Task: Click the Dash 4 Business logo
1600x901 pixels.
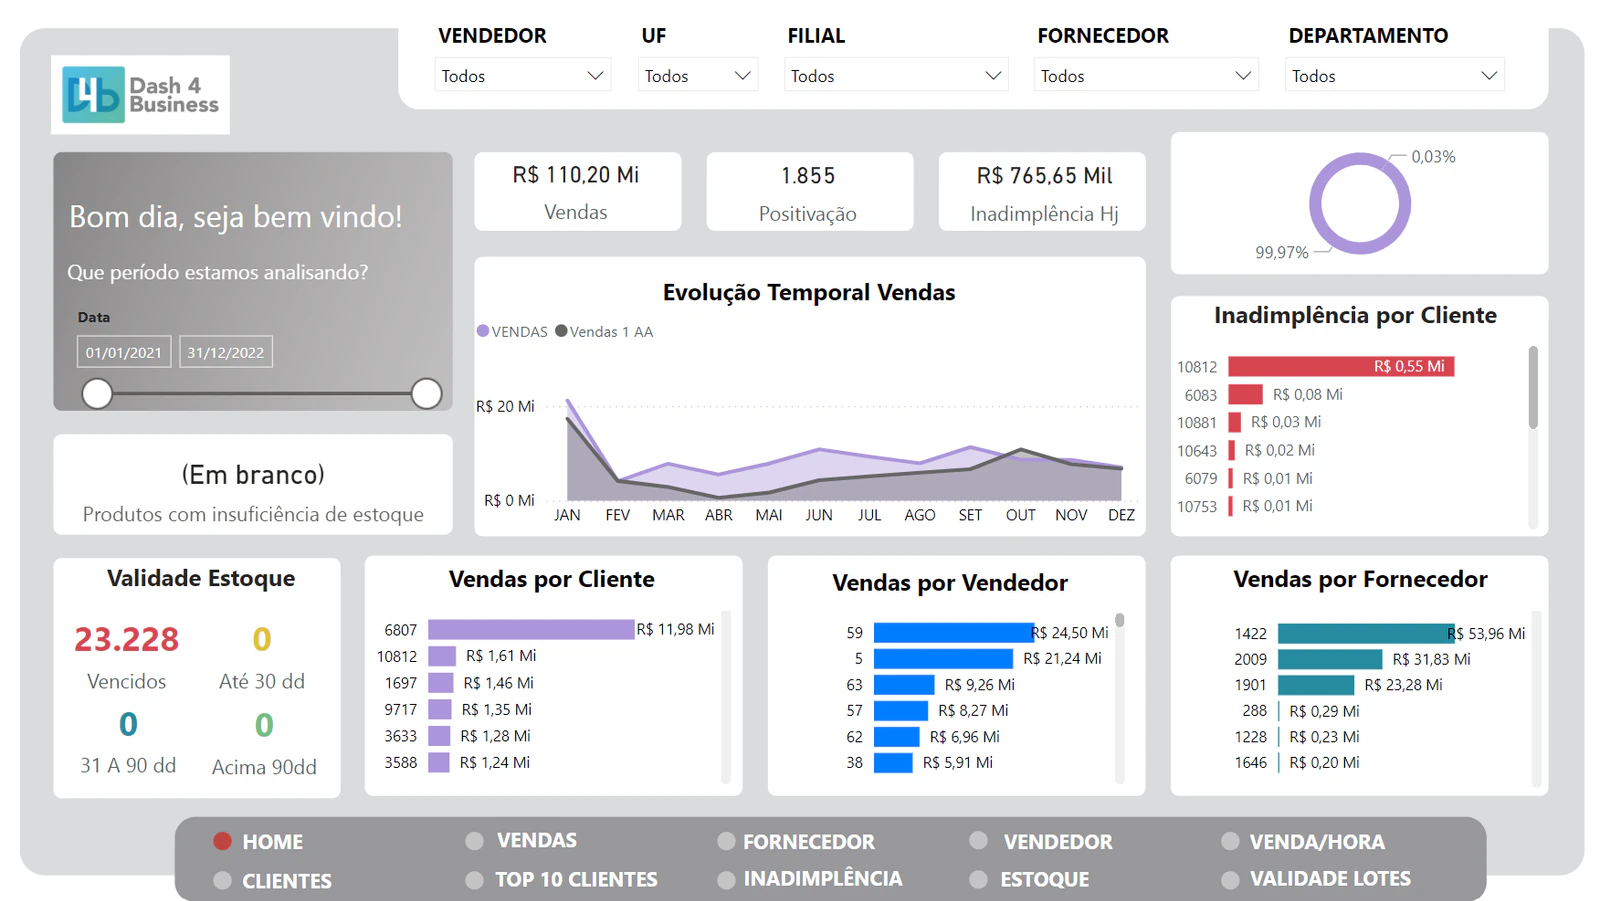Action: pos(140,95)
